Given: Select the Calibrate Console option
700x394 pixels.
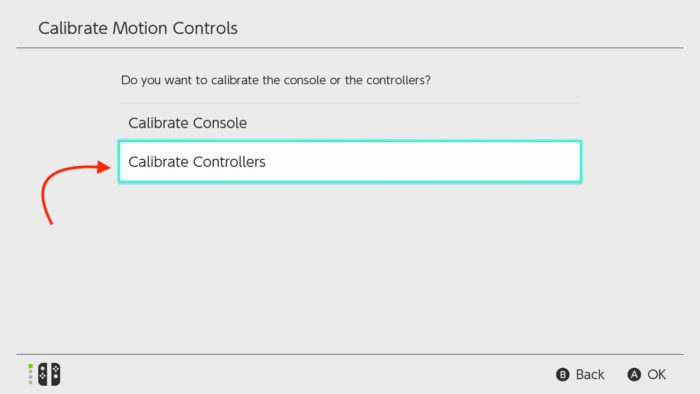Looking at the screenshot, I should coord(350,123).
